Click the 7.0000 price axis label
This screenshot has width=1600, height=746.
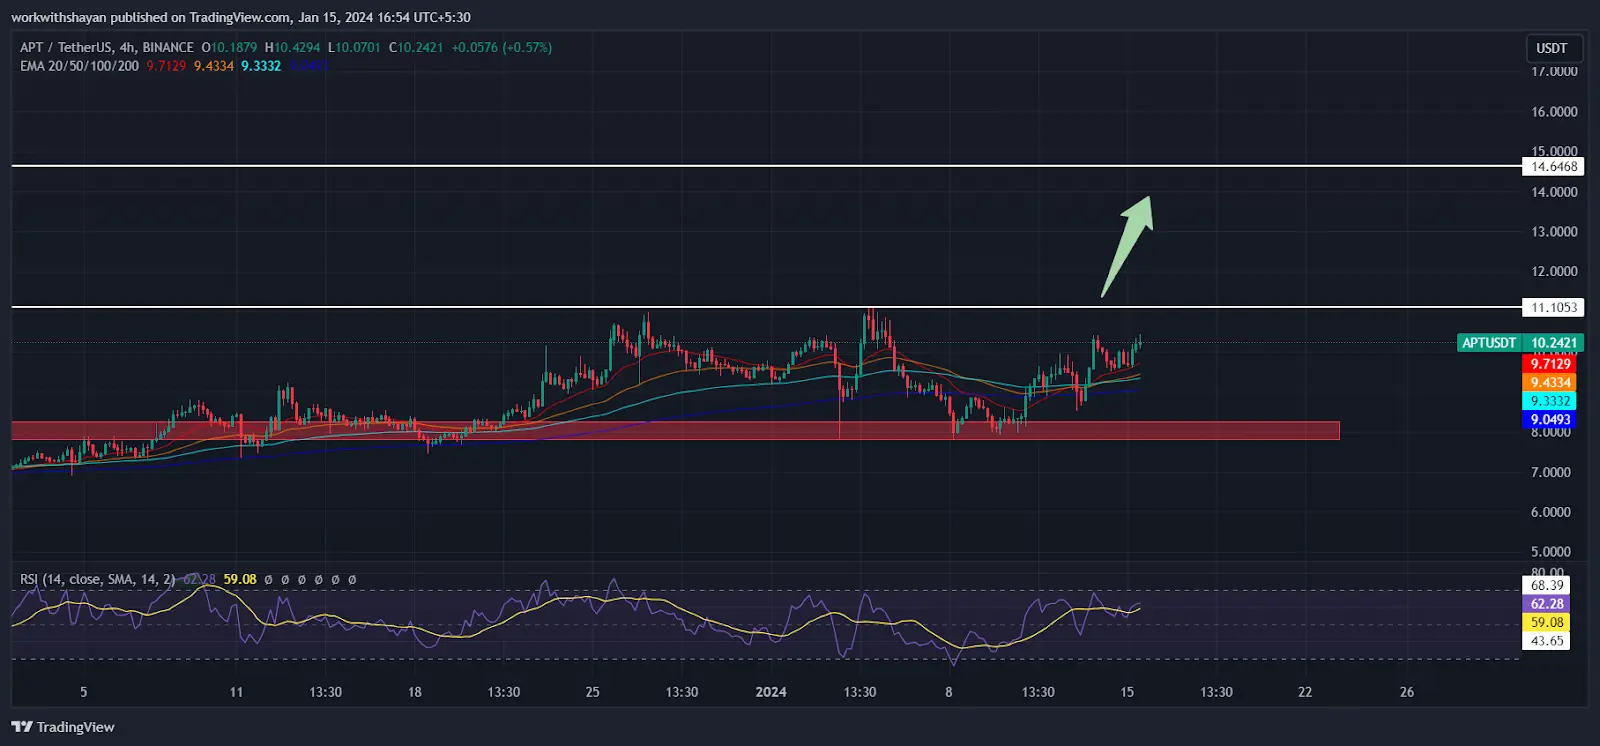tap(1551, 472)
